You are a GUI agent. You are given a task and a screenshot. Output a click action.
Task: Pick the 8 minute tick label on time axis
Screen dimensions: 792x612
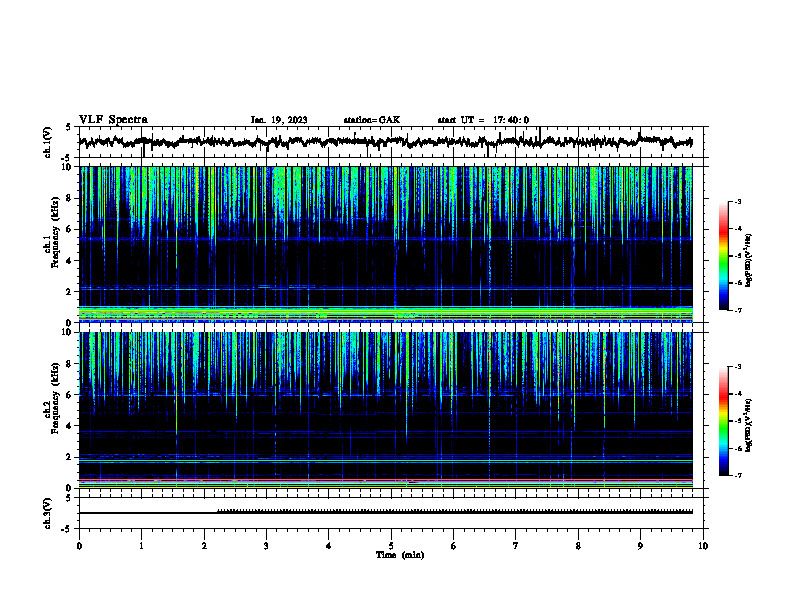click(578, 546)
